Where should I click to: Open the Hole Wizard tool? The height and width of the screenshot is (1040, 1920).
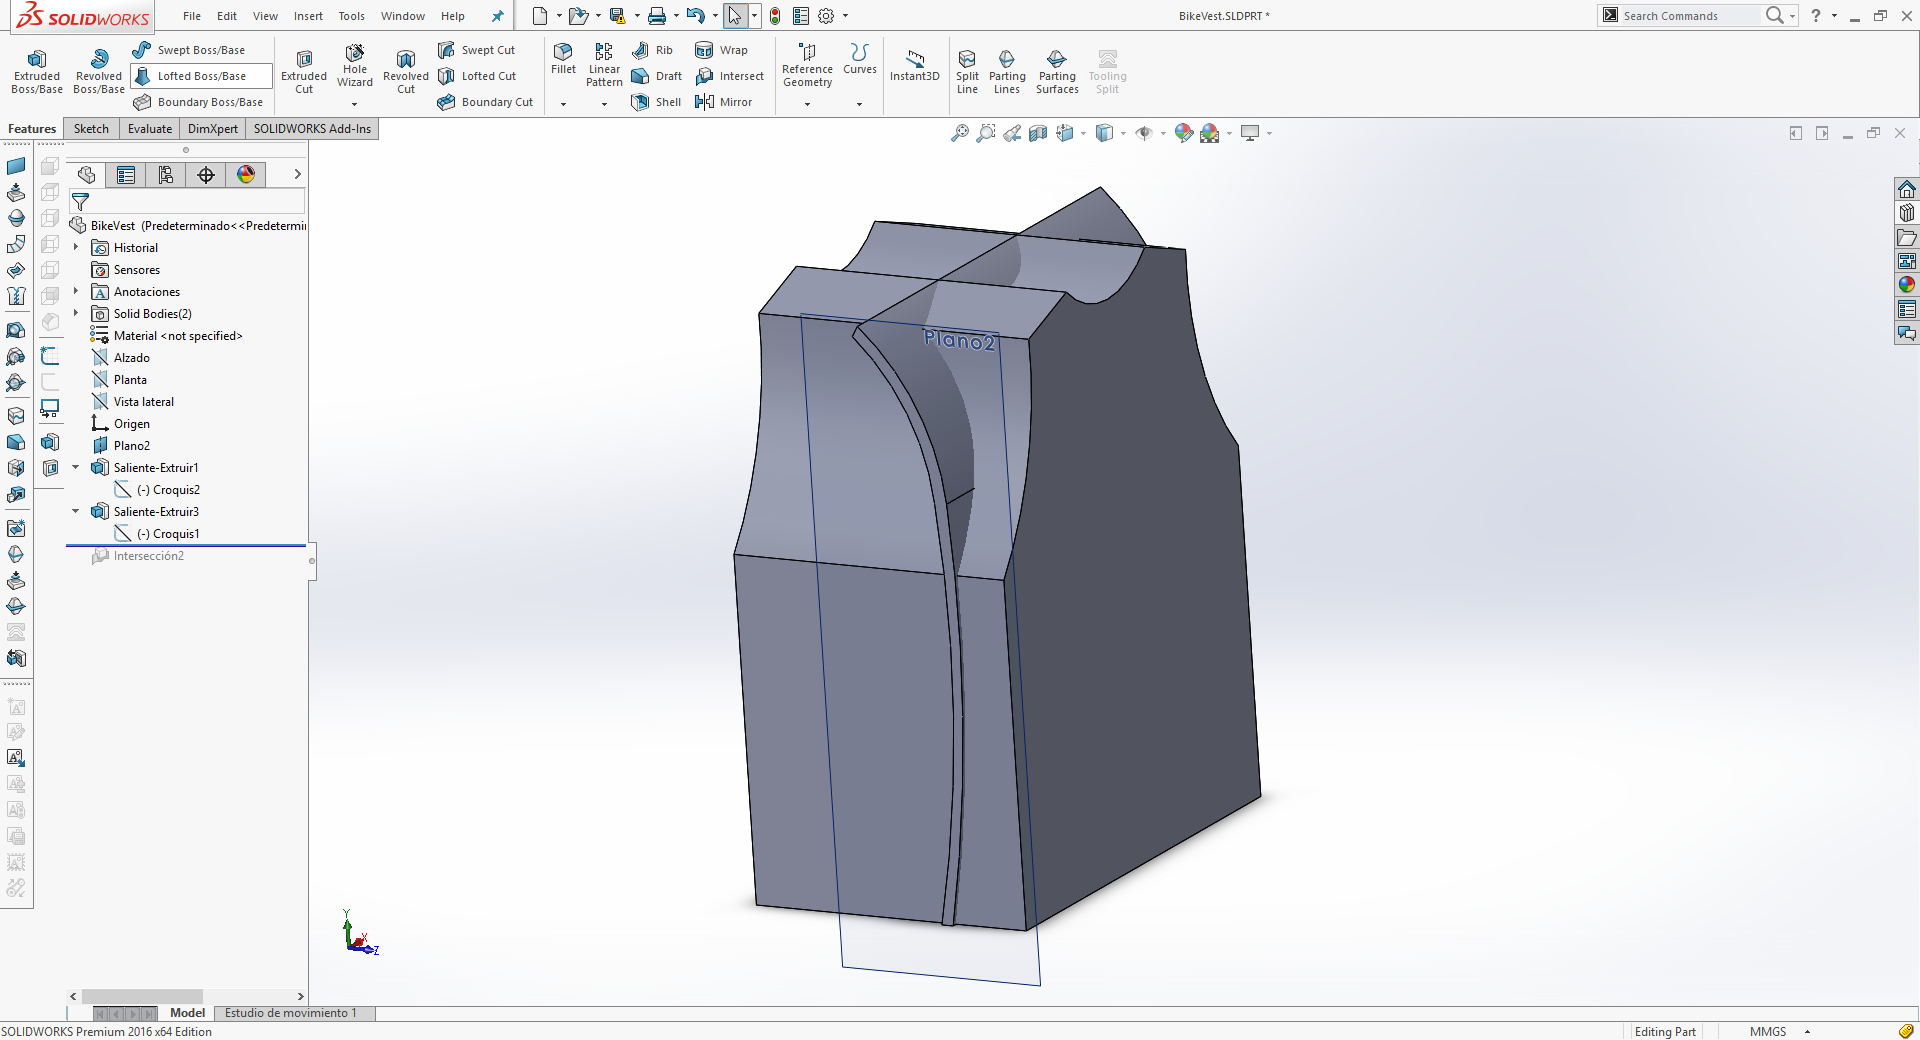(355, 66)
